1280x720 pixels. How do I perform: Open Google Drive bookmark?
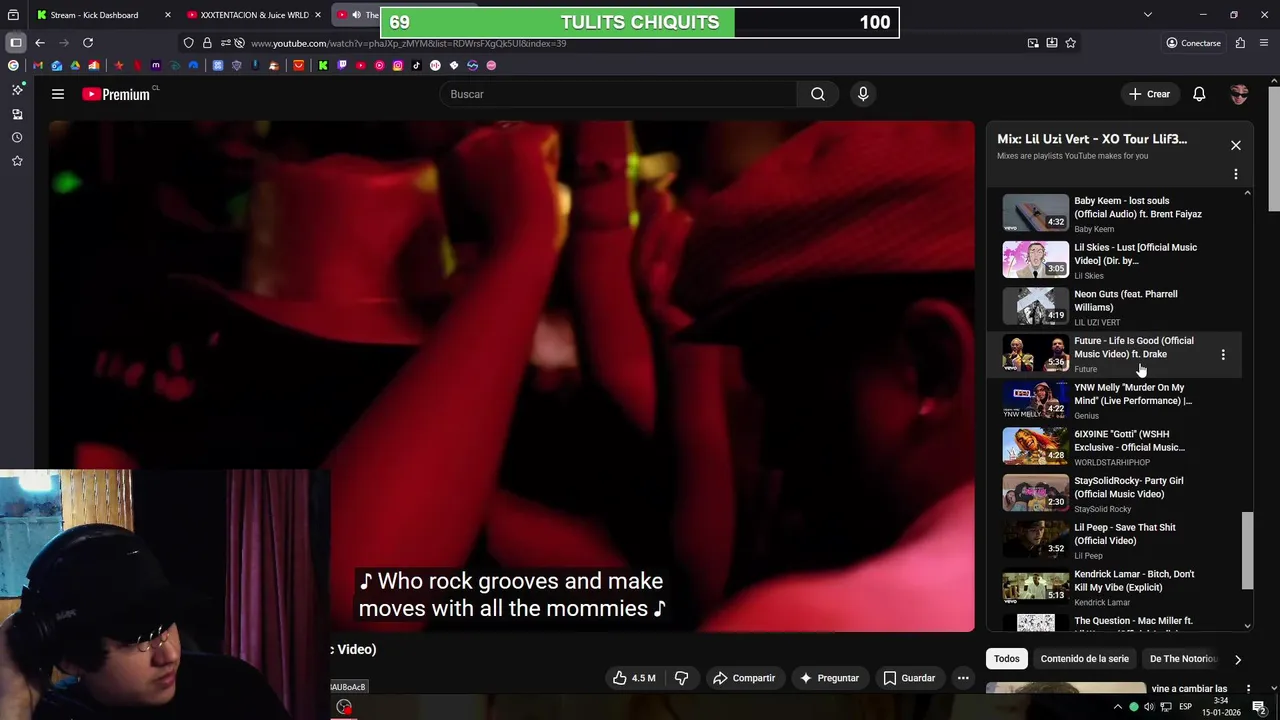(x=75, y=65)
